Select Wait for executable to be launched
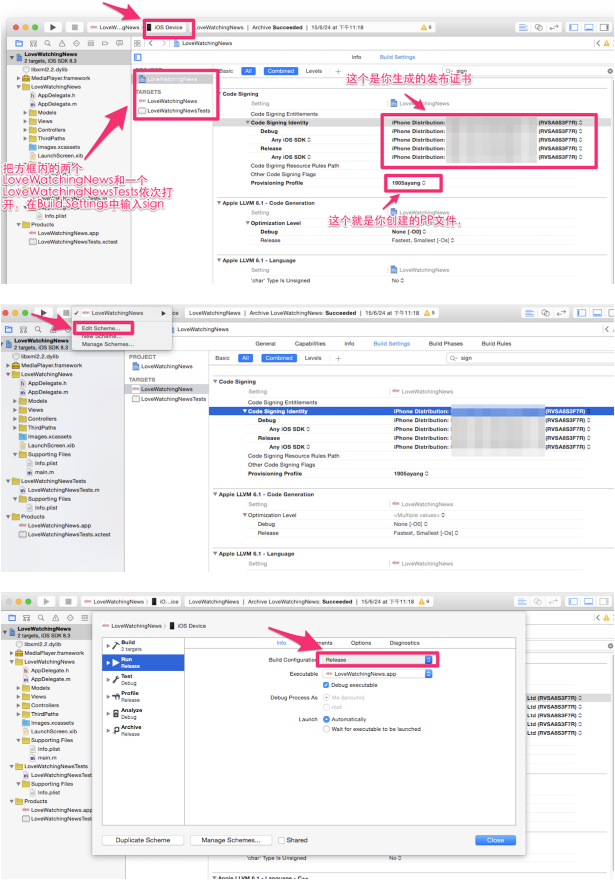 326,728
